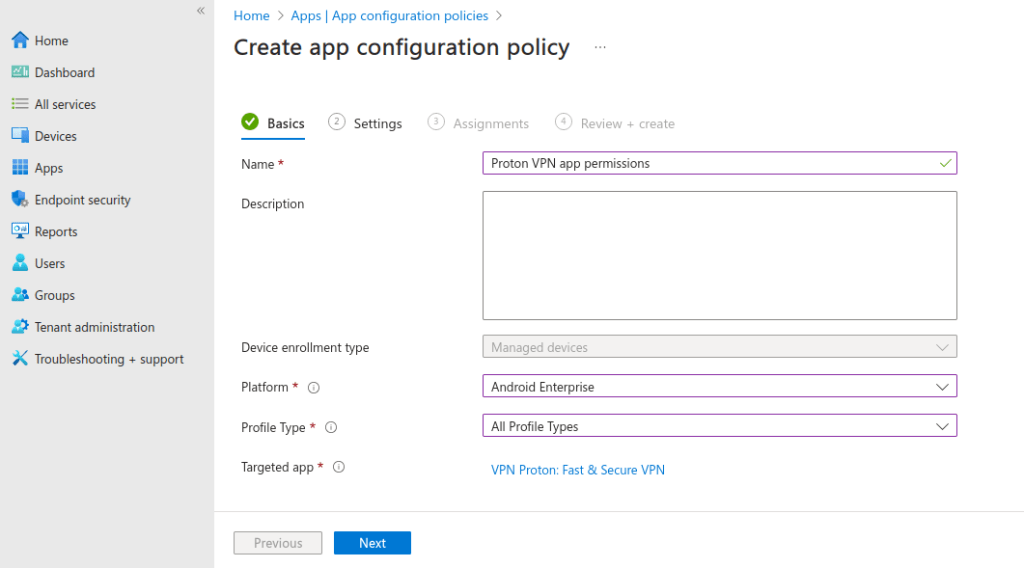
Task: Open Users in the sidebar
Action: pyautogui.click(x=50, y=264)
